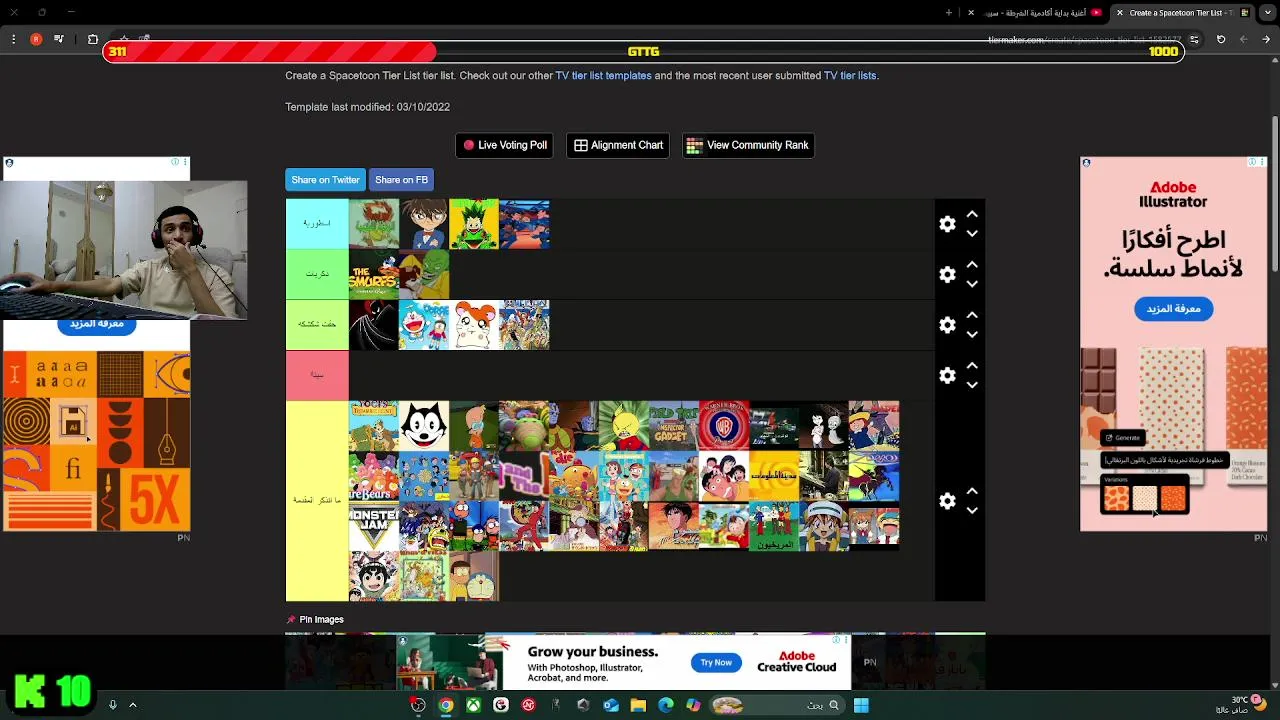The image size is (1280, 720).
Task: Select the Casper ghost image
Action: coord(824,426)
